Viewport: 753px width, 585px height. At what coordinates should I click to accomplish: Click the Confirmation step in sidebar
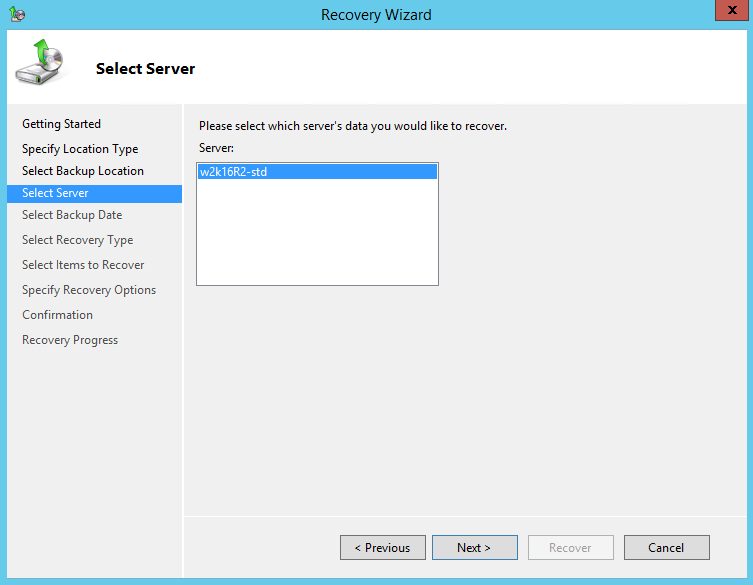[57, 315]
